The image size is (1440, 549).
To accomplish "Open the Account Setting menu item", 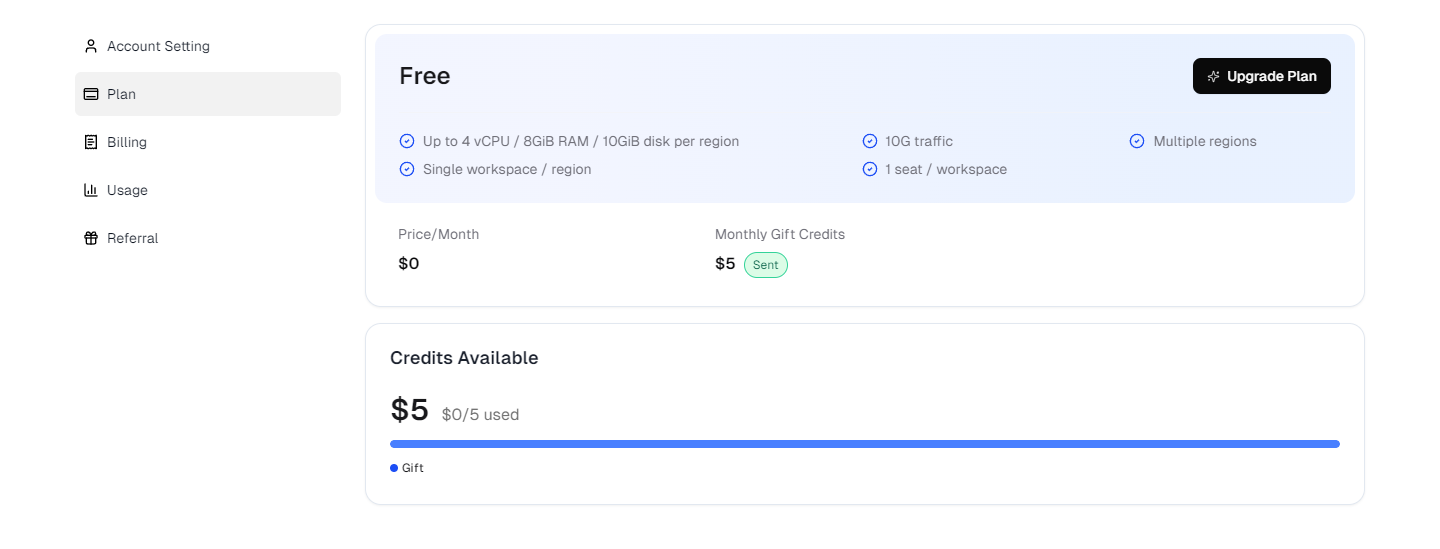I will [208, 46].
